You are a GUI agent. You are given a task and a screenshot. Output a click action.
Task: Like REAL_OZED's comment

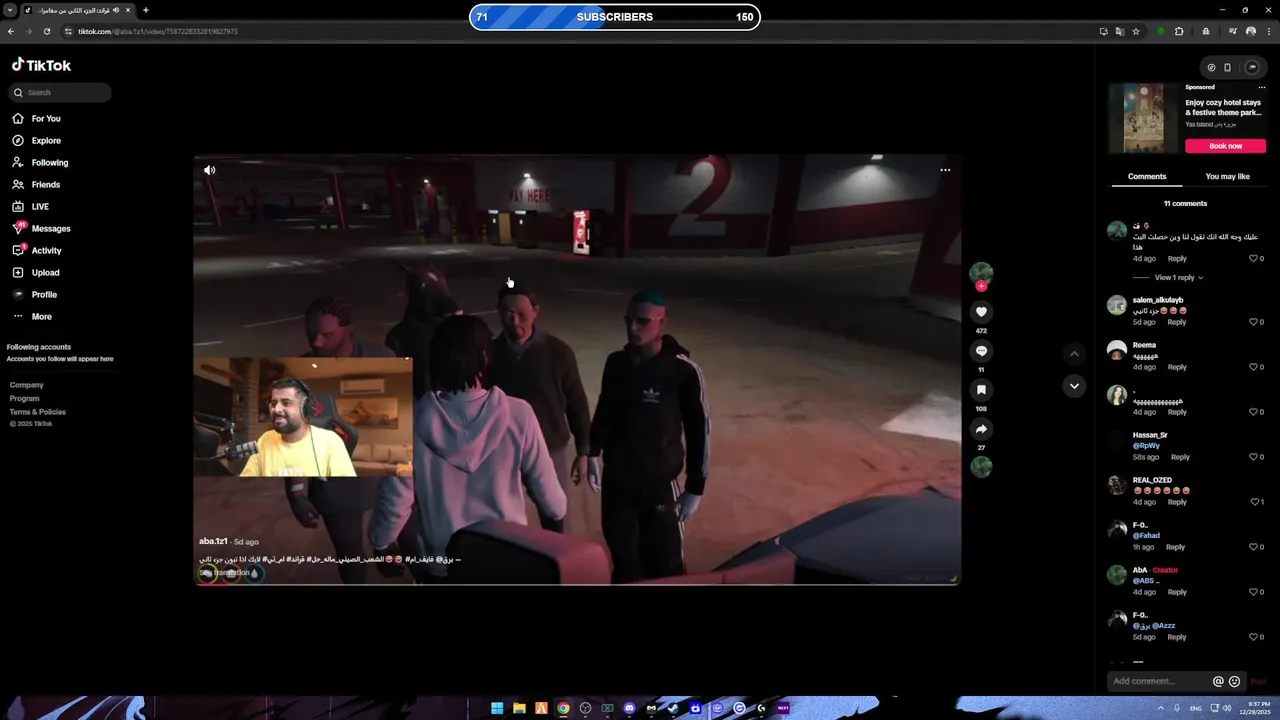[1256, 502]
